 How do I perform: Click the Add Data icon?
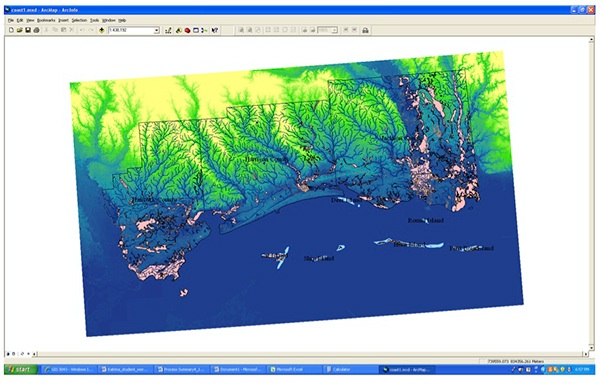(102, 30)
